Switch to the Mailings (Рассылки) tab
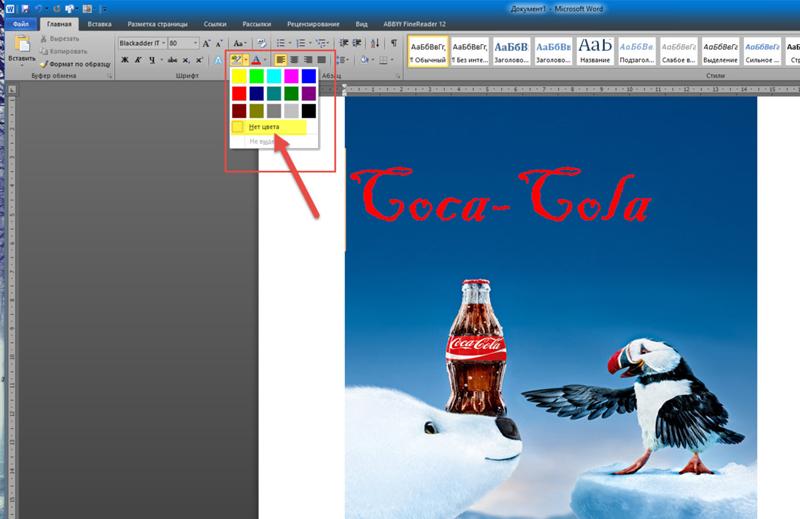The height and width of the screenshot is (519, 800). click(x=257, y=24)
